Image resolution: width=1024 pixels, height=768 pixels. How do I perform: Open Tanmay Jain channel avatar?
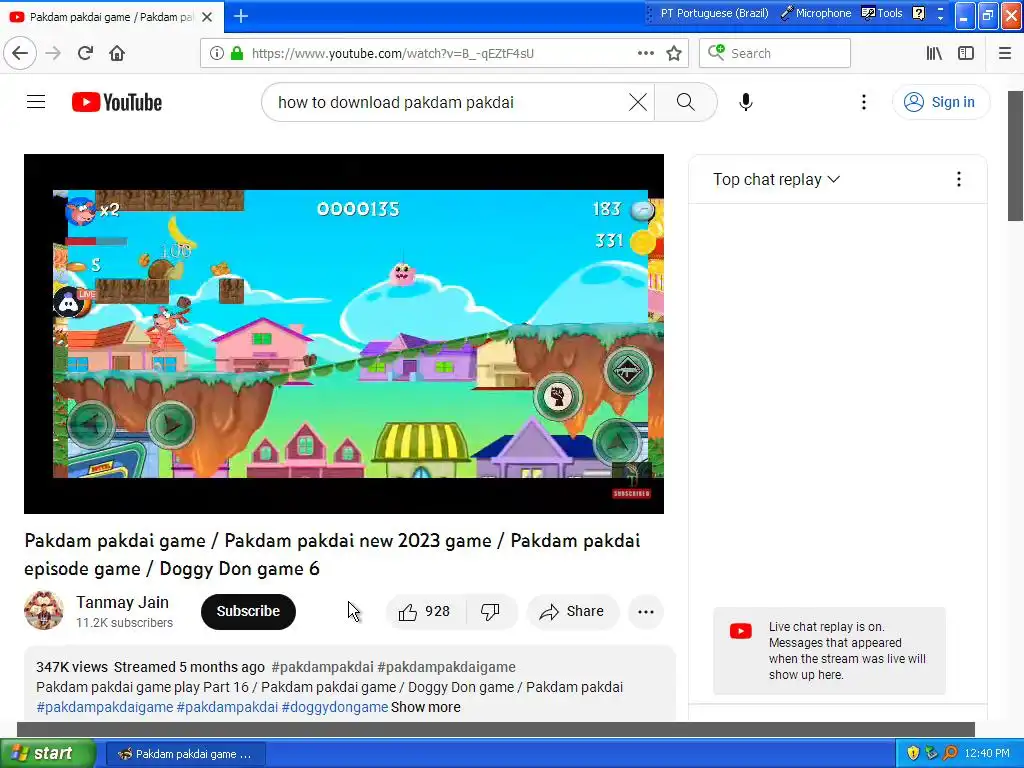44,611
